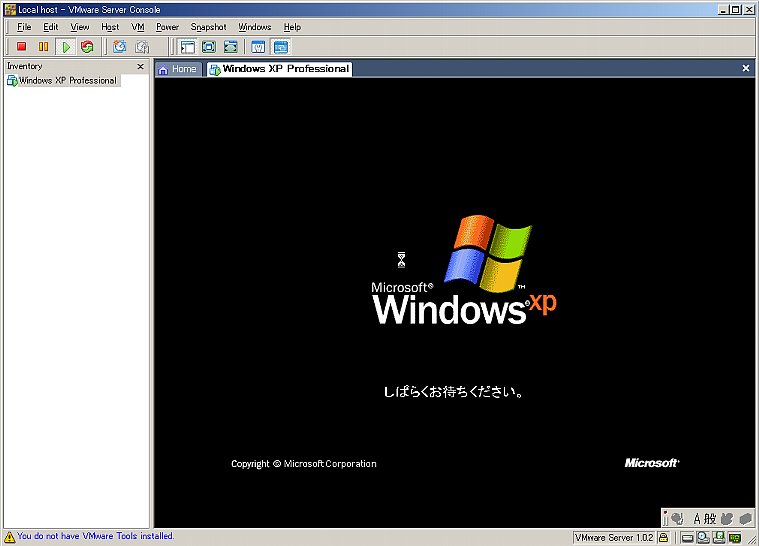Close the Windows XP Professional tab with the X at the tab bar's right end
This screenshot has width=759, height=546.
click(746, 68)
